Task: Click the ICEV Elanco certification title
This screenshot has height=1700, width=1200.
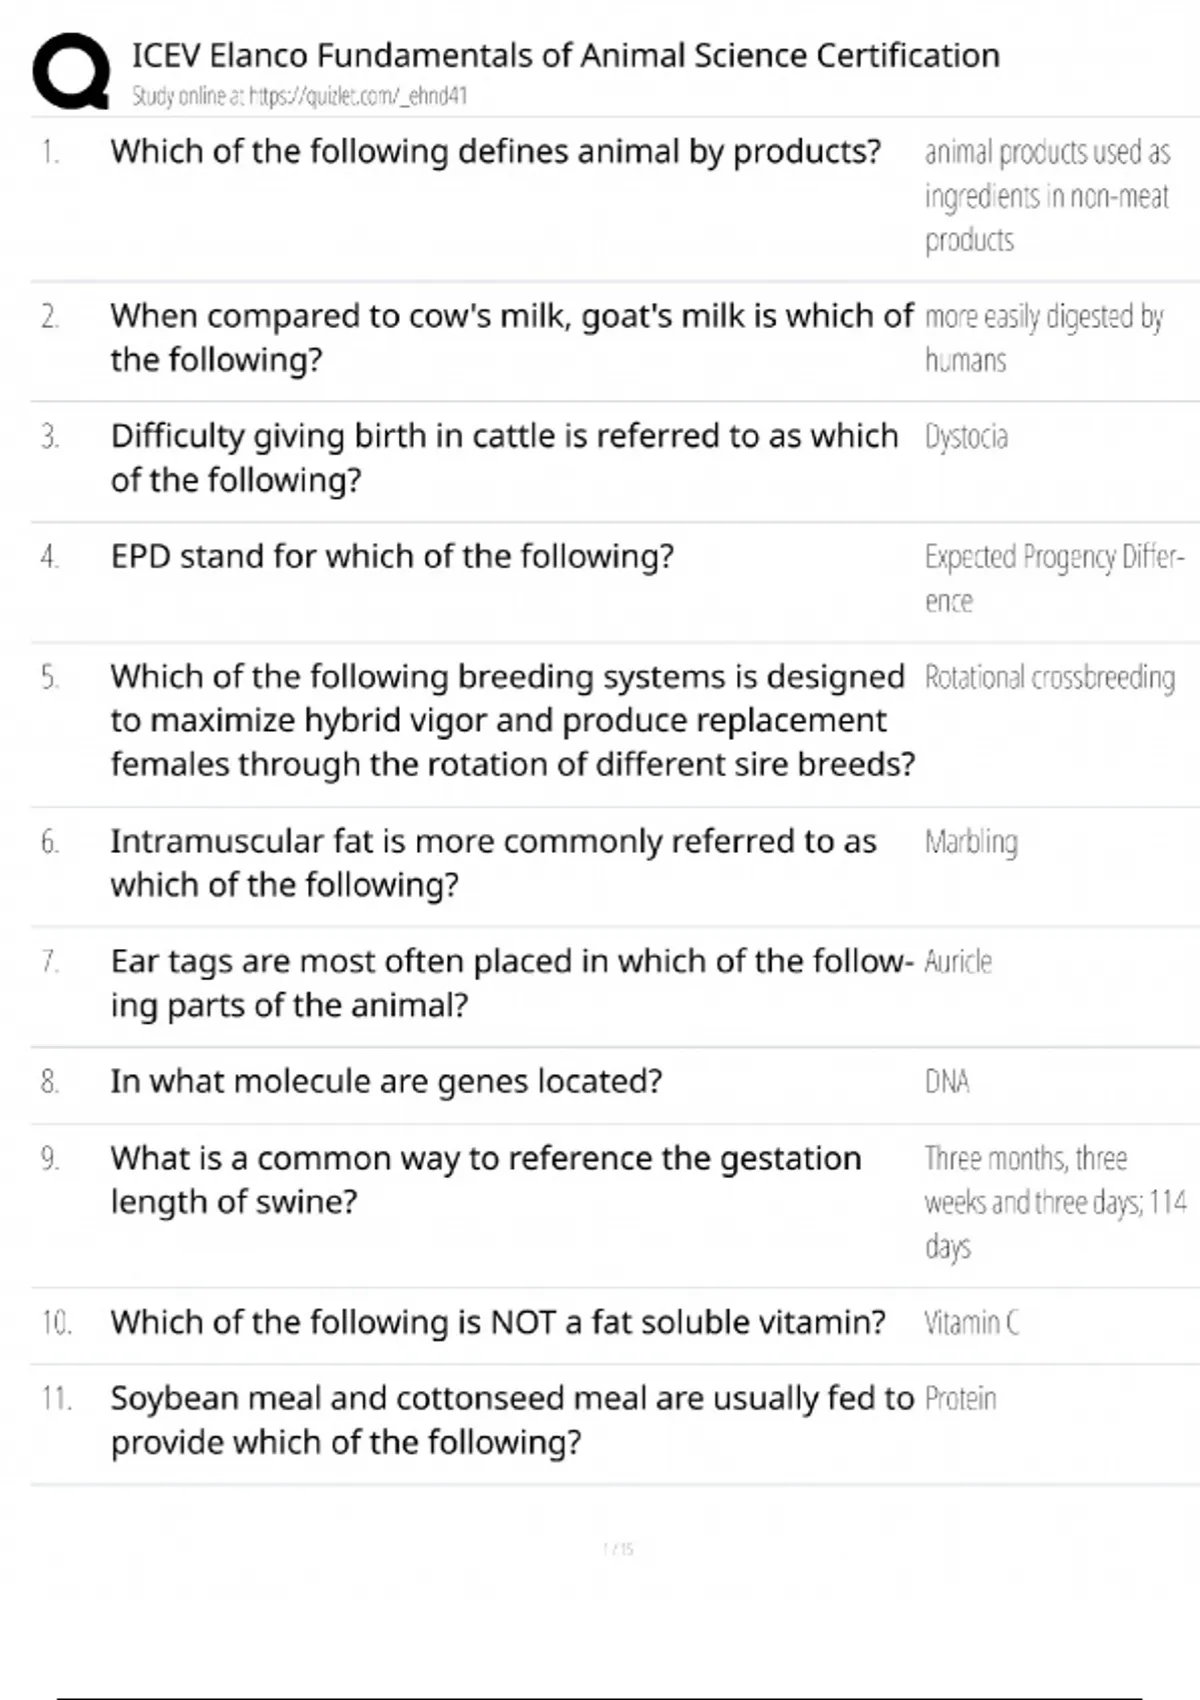Action: (565, 55)
